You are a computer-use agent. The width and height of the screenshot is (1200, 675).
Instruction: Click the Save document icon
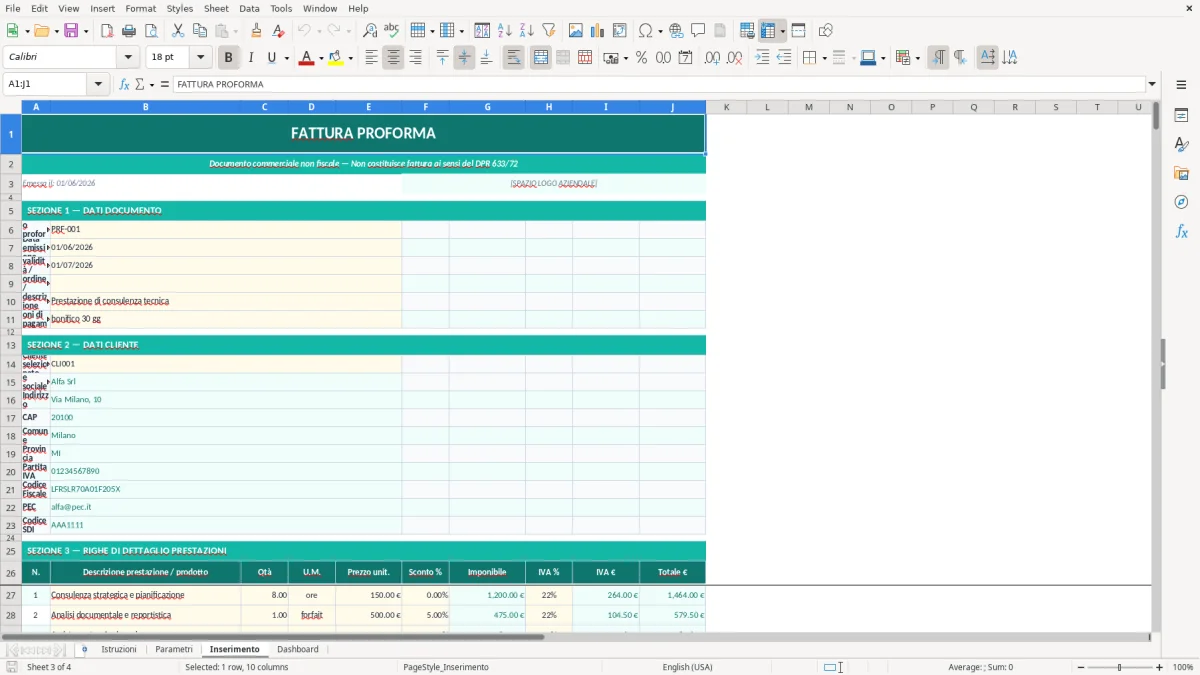pyautogui.click(x=71, y=31)
